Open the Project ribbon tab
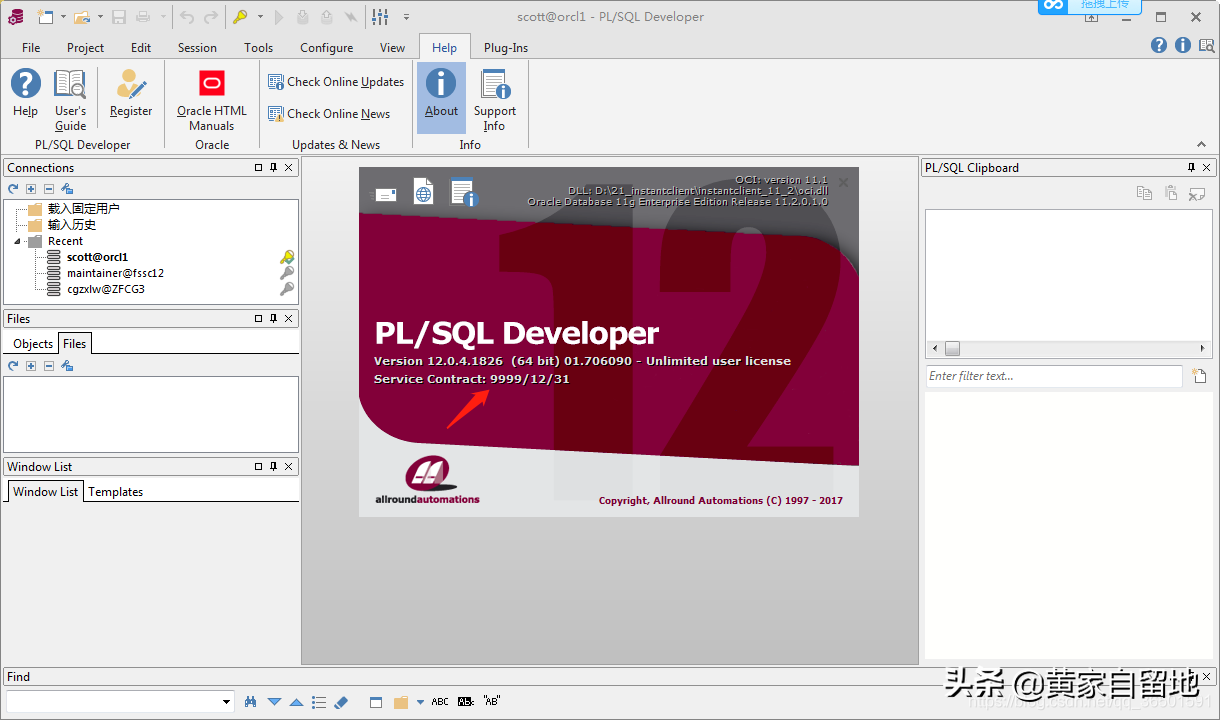Viewport: 1220px width, 720px height. point(85,47)
